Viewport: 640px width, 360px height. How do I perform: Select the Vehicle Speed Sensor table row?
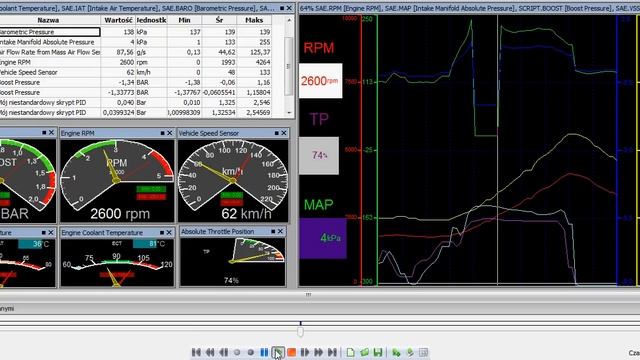(136, 72)
